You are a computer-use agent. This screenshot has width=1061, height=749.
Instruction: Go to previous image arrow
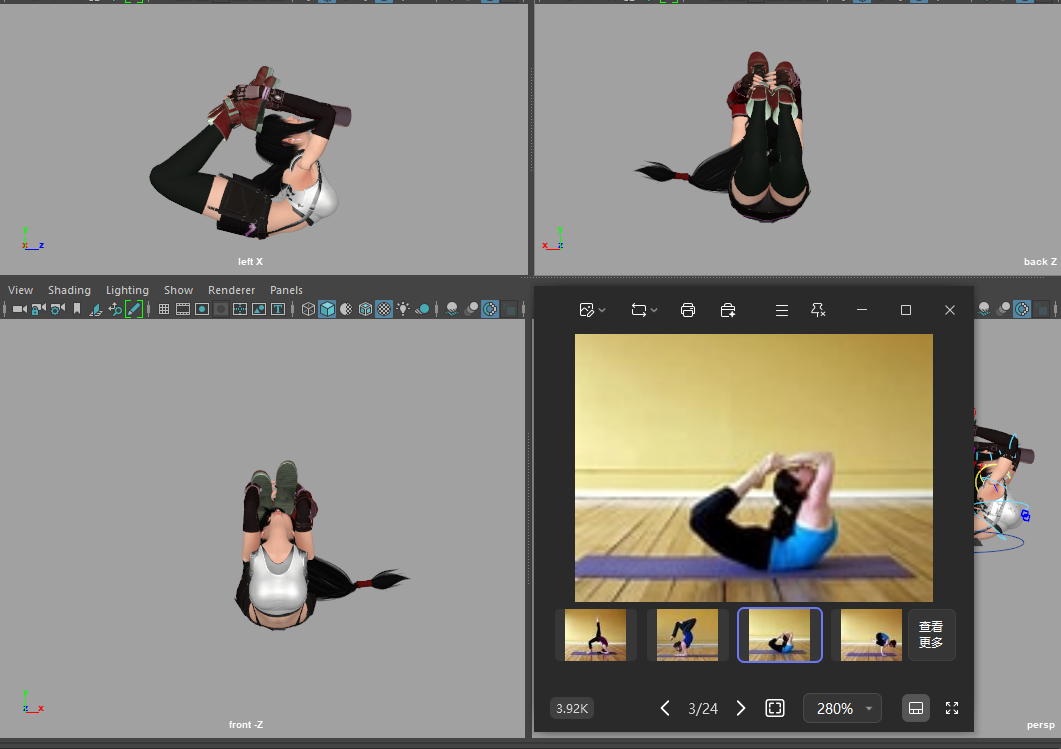point(665,708)
